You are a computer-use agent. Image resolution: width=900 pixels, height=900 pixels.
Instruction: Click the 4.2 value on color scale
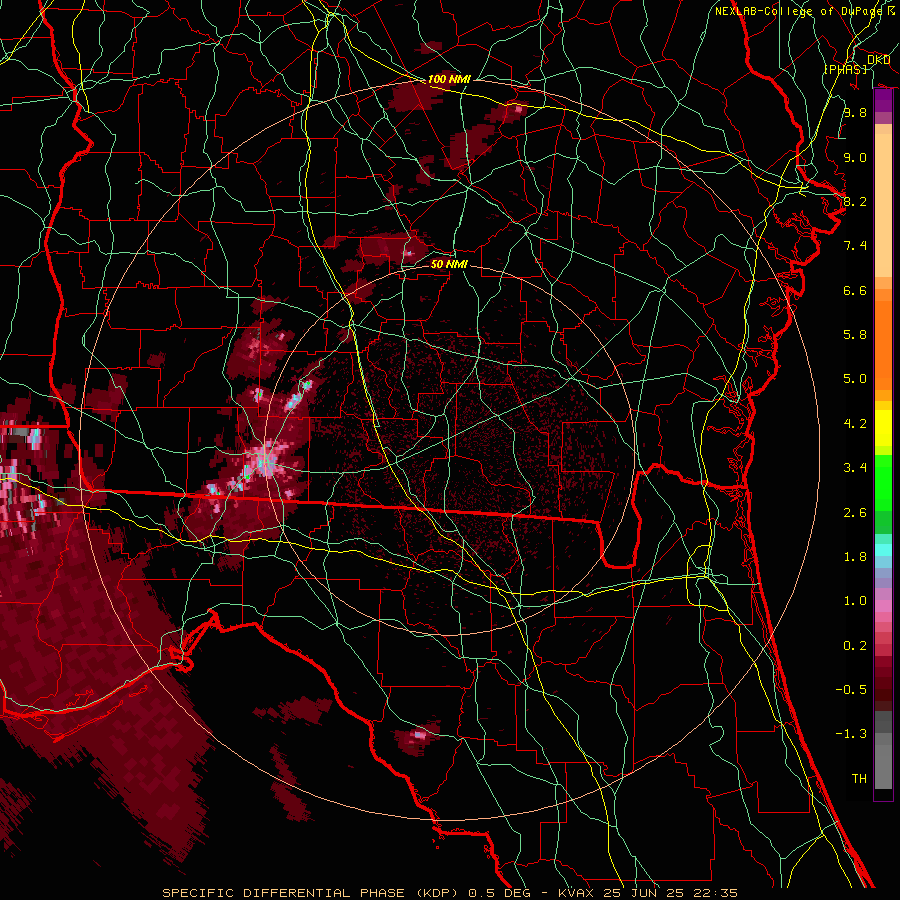pos(855,424)
